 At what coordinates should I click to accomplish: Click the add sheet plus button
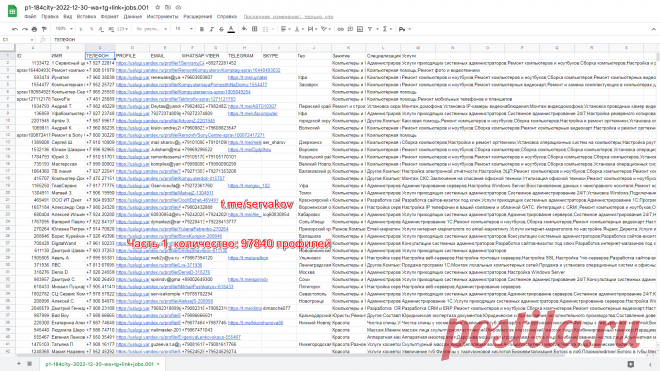pyautogui.click(x=19, y=363)
